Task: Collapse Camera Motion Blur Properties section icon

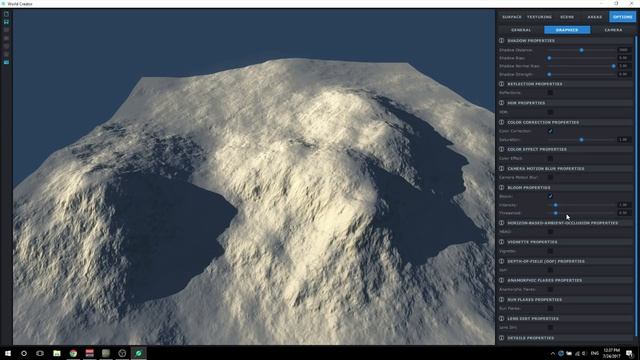Action: click(502, 169)
